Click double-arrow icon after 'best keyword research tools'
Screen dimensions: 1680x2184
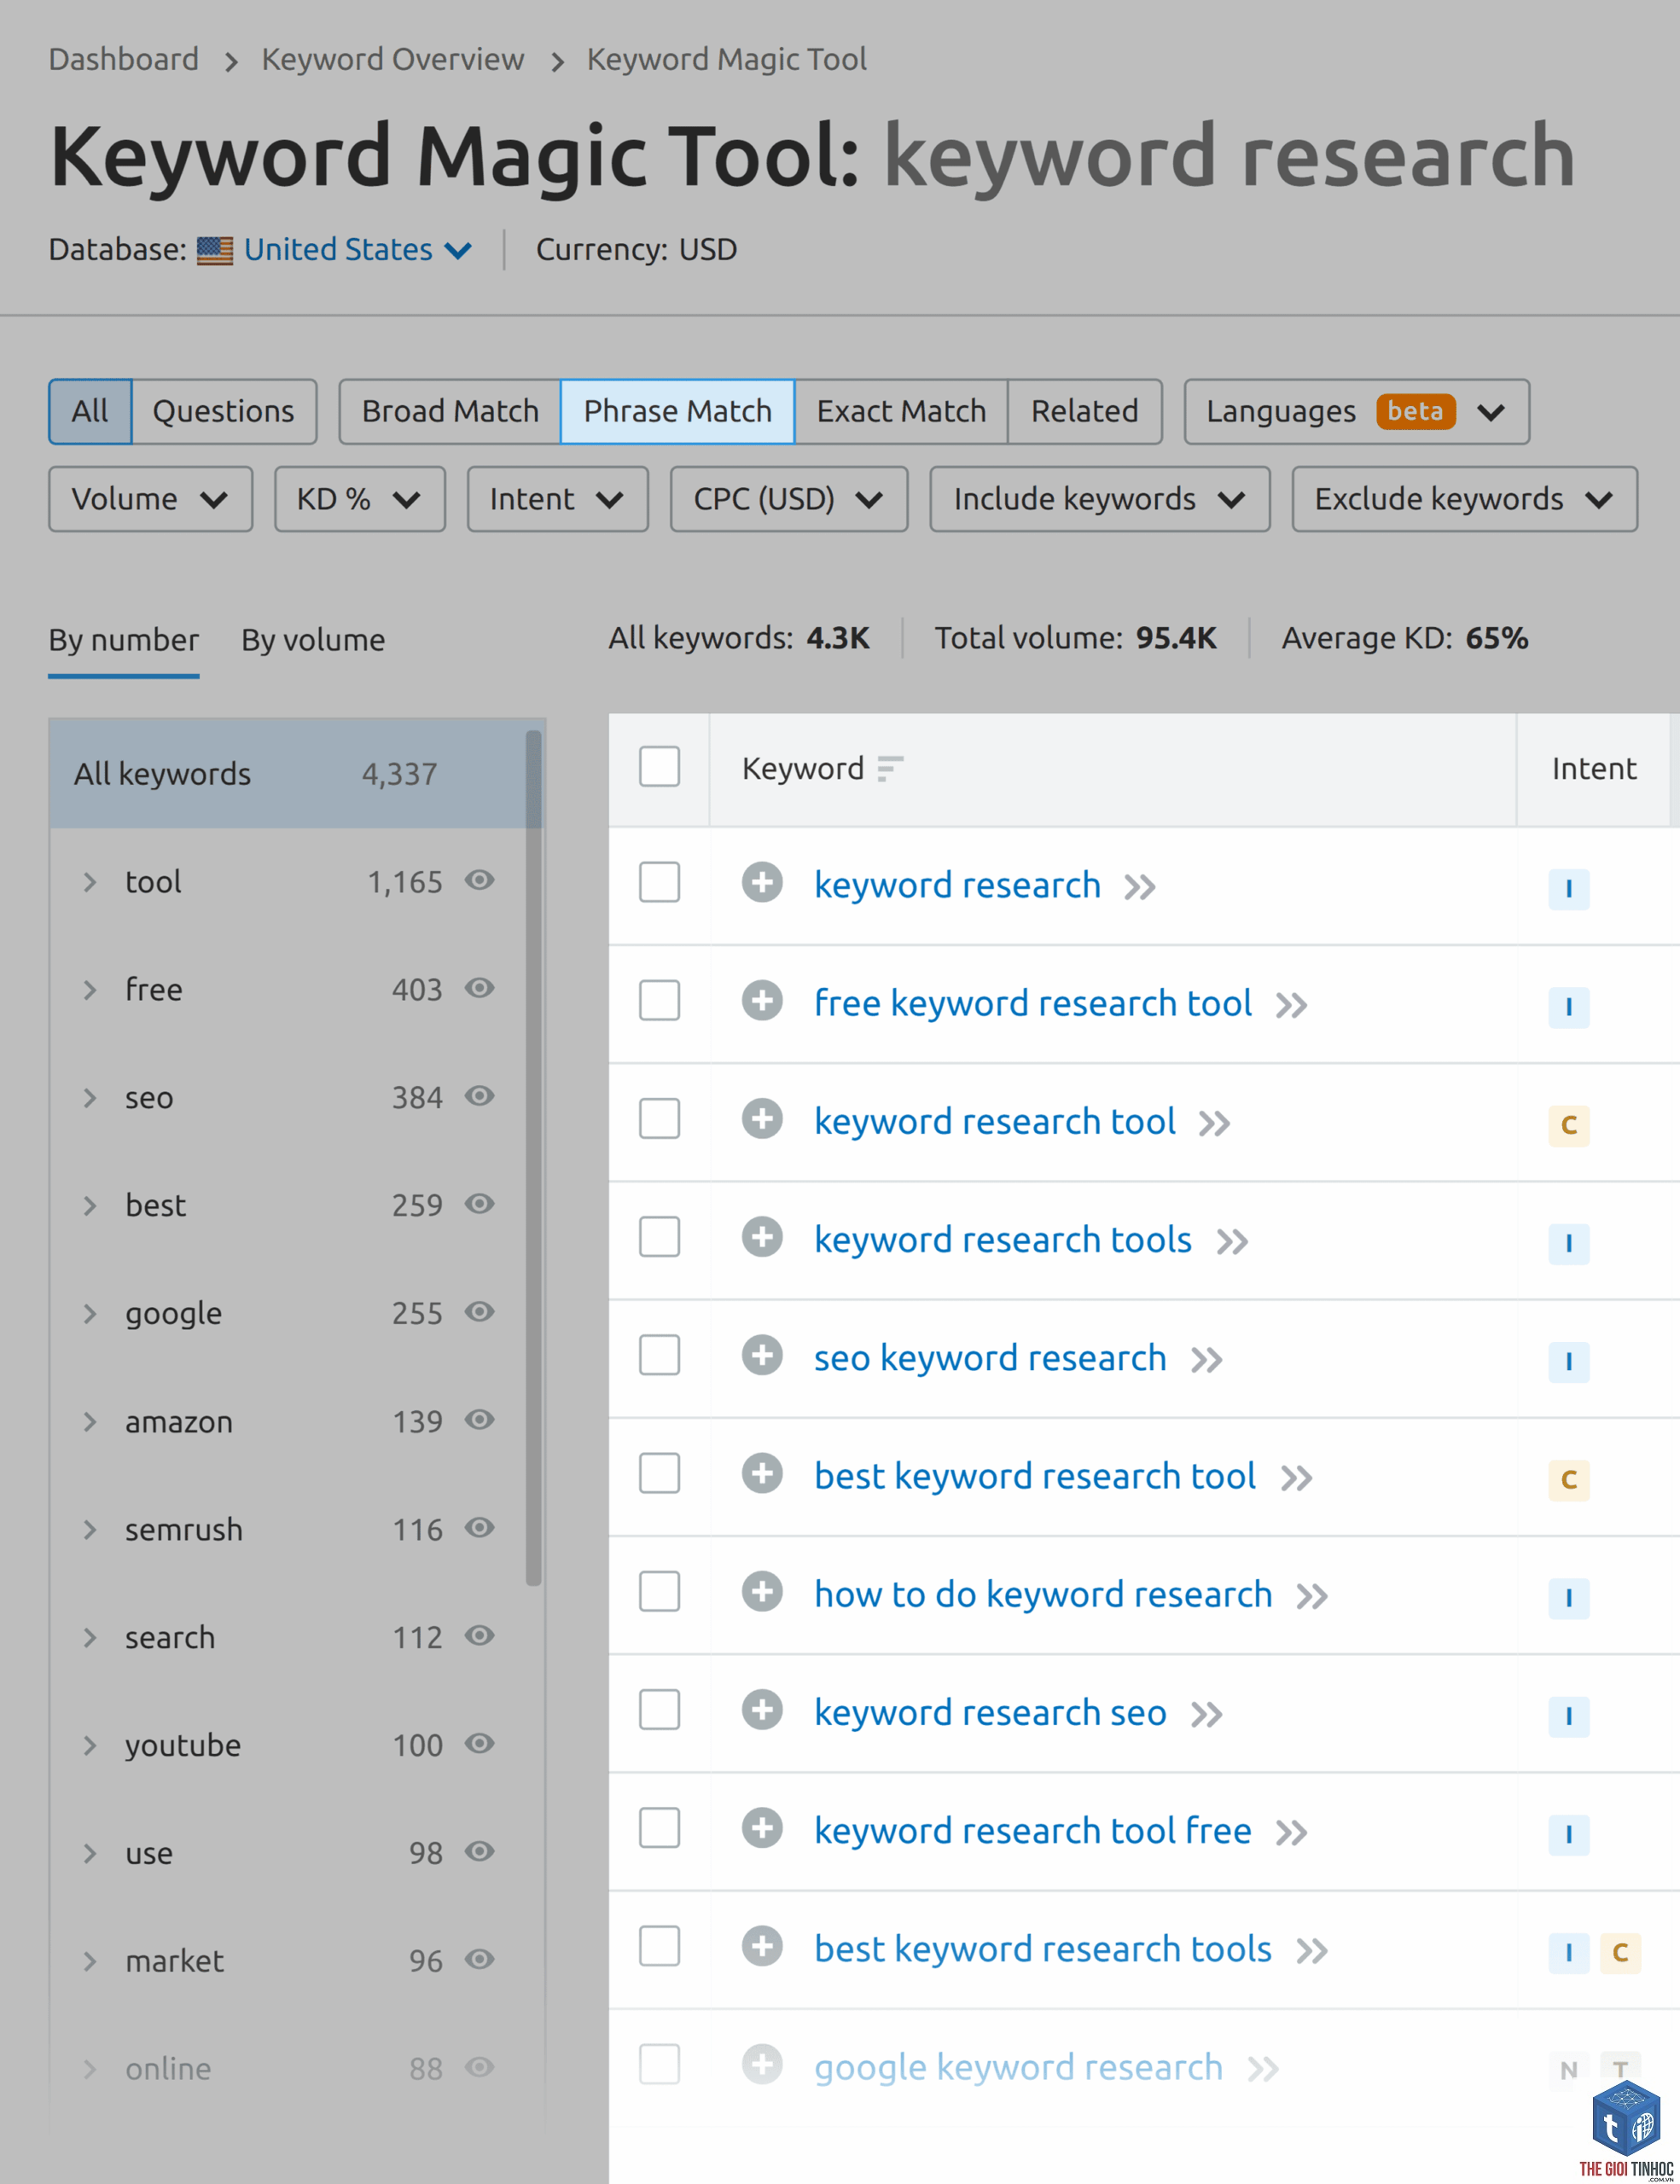coord(1312,1951)
